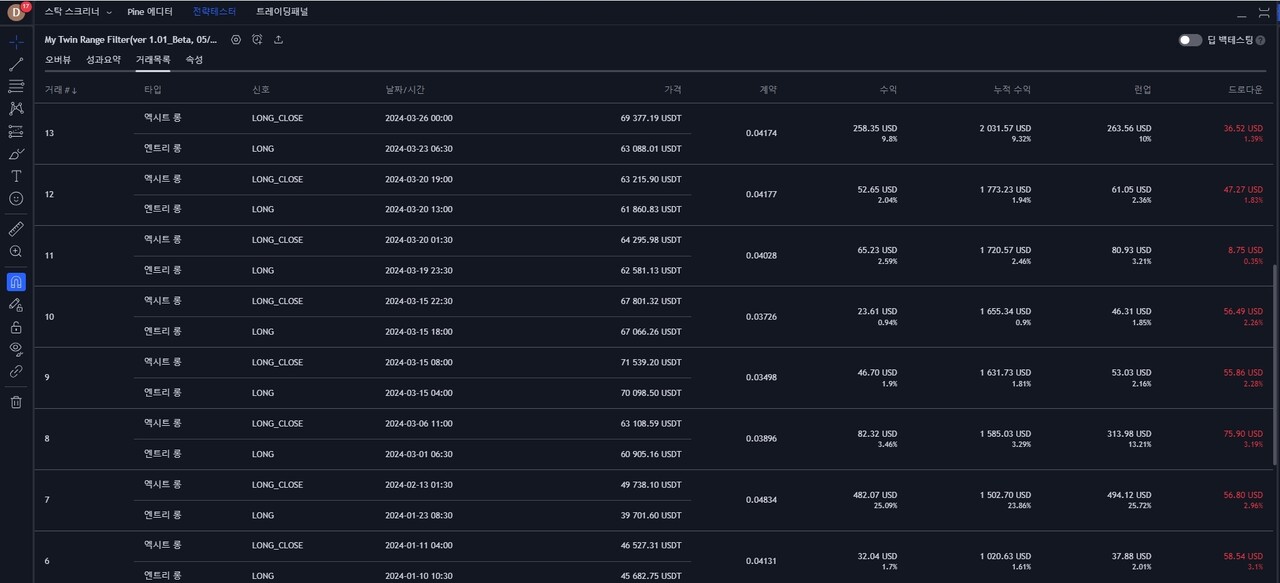Click the strategy export upload icon
The height and width of the screenshot is (583, 1280).
tap(278, 40)
